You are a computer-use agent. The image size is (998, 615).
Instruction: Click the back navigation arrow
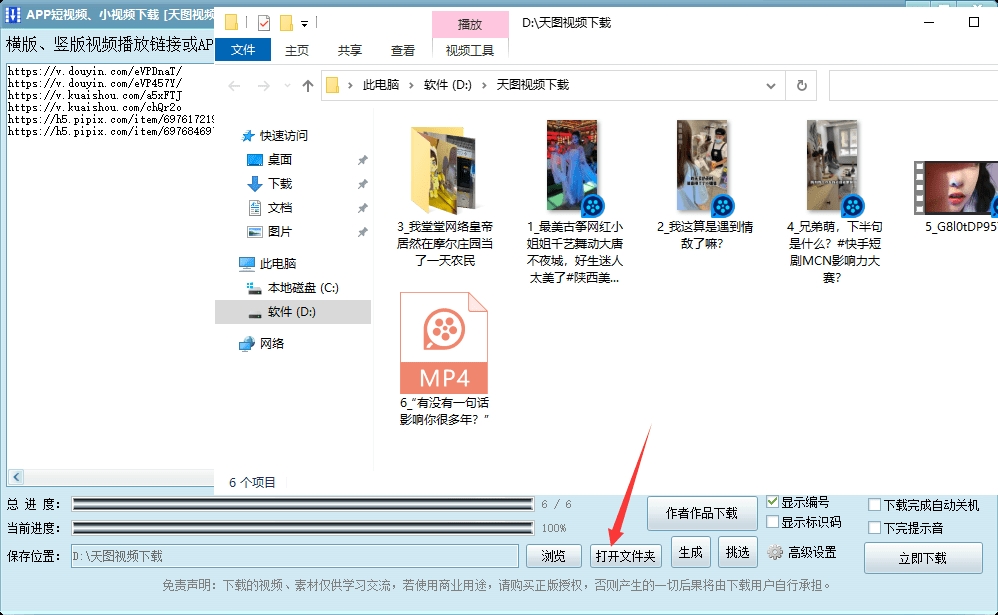tap(234, 85)
